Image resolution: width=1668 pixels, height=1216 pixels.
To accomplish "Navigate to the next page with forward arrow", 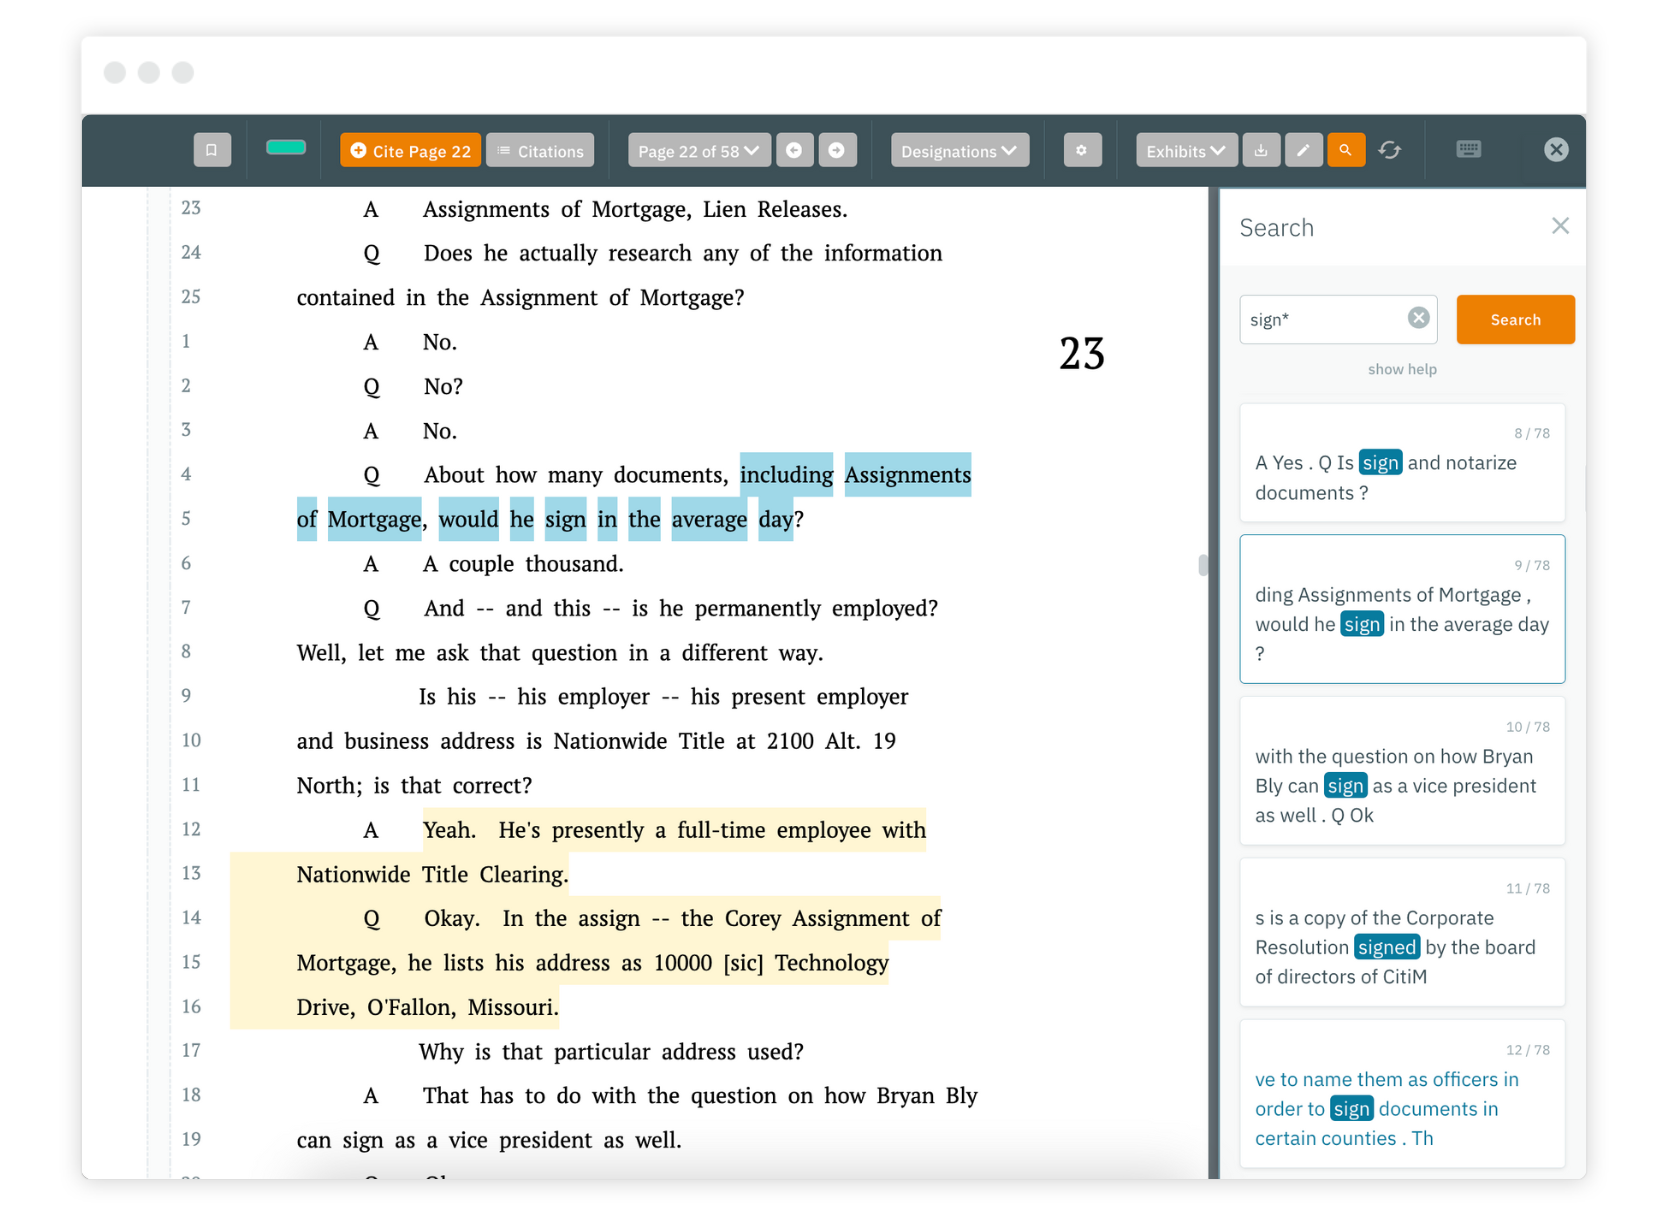I will click(838, 150).
